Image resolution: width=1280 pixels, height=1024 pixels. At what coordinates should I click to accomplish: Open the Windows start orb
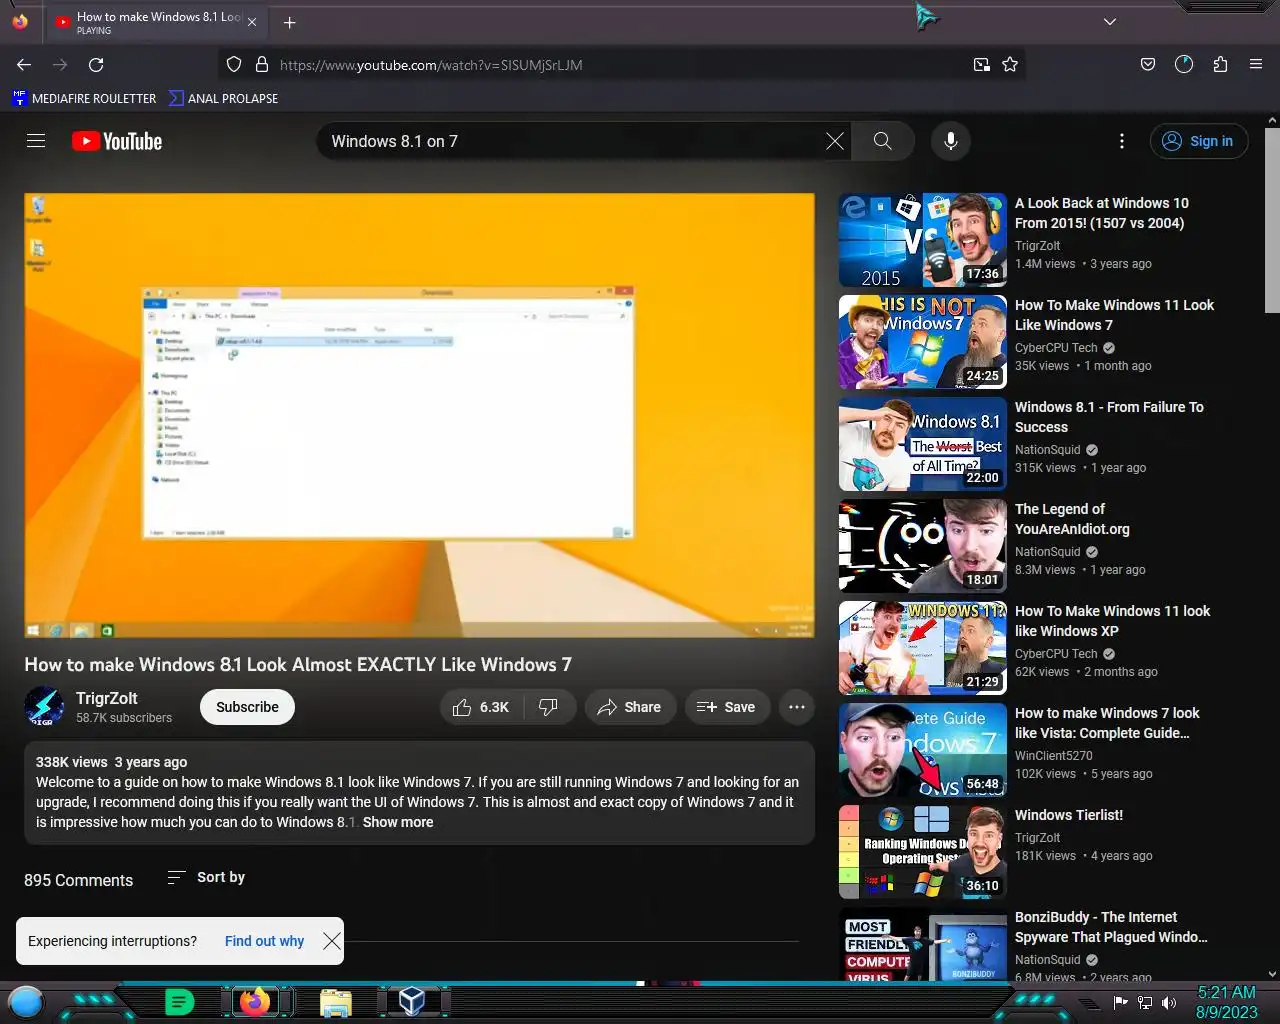(26, 1001)
